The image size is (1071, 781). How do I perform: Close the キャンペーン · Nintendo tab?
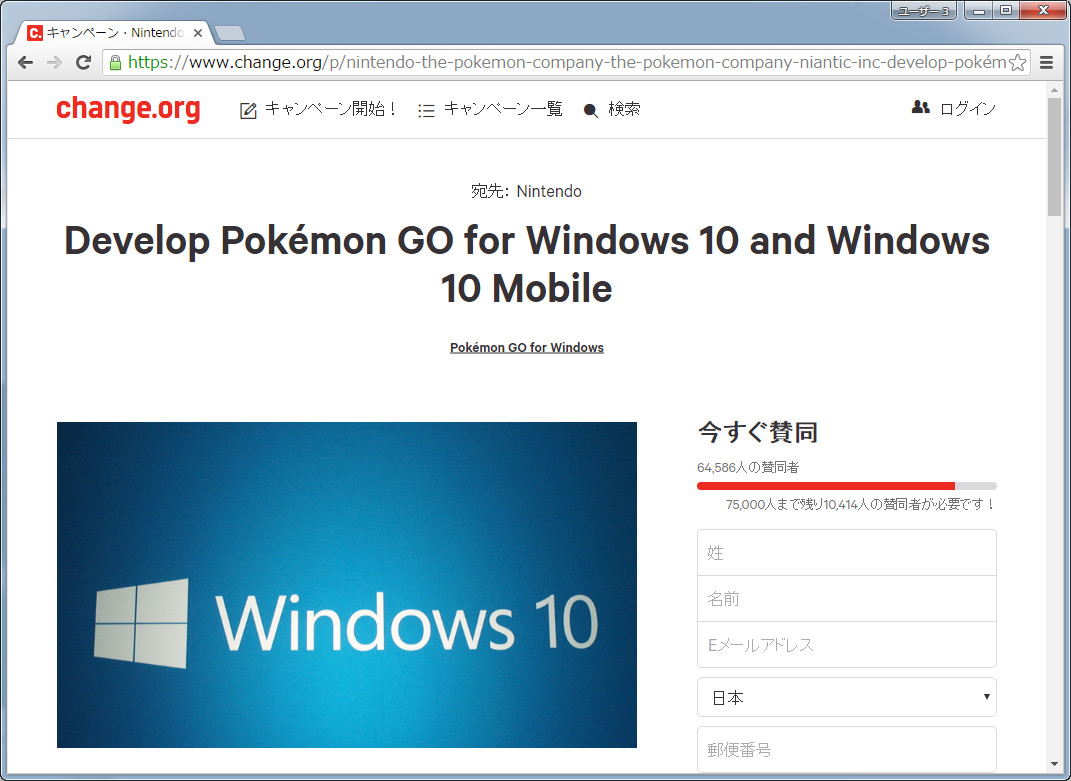197,33
